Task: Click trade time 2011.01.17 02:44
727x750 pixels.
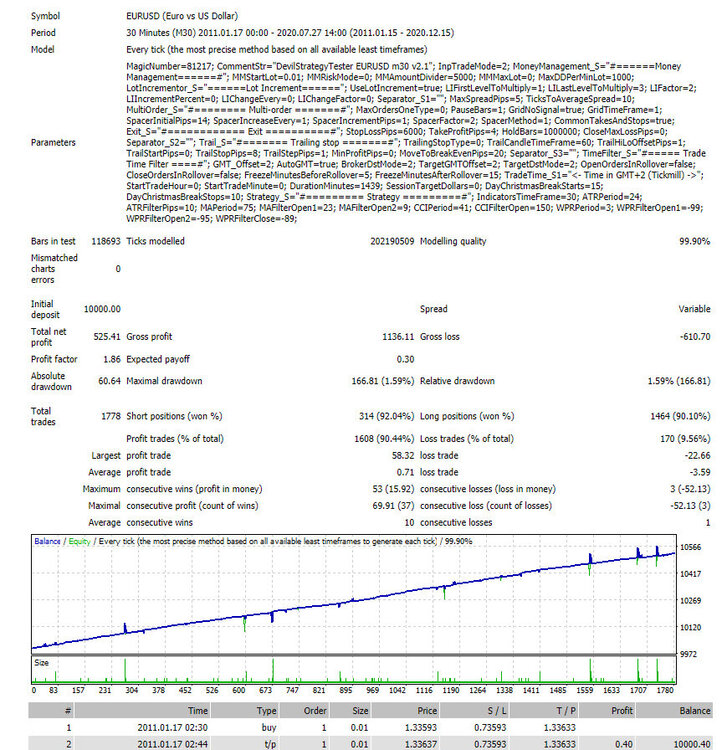Action: point(173,744)
